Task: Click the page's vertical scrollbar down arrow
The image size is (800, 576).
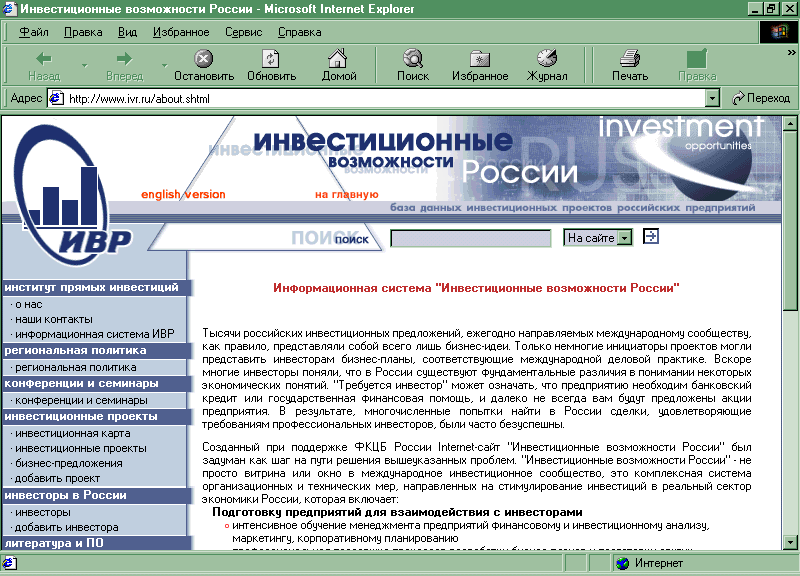Action: click(791, 543)
